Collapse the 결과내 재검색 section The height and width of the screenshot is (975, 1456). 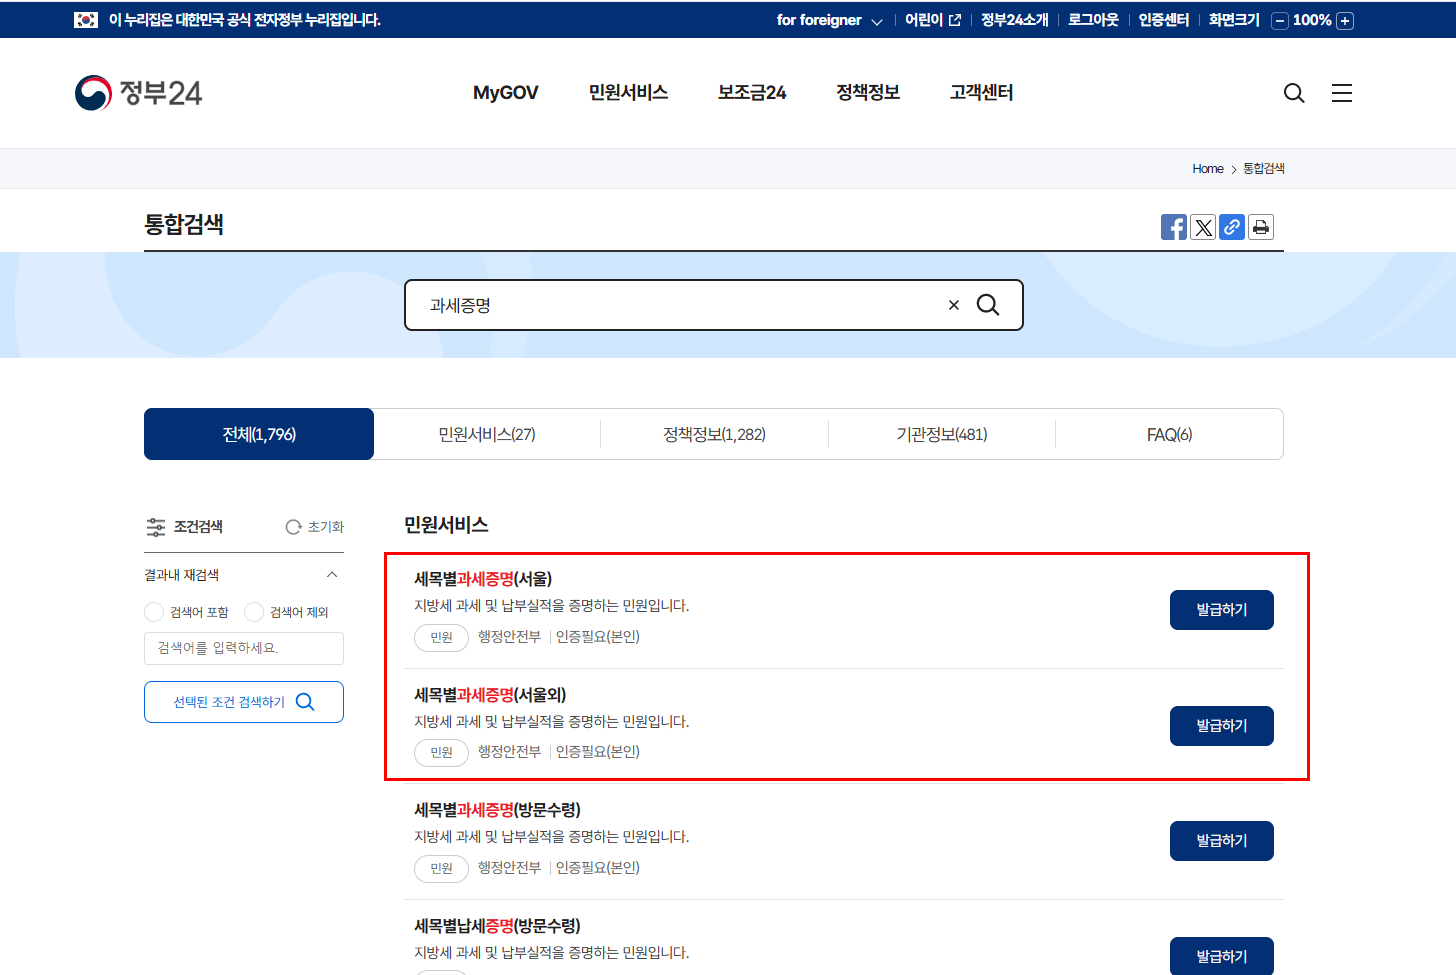(331, 574)
